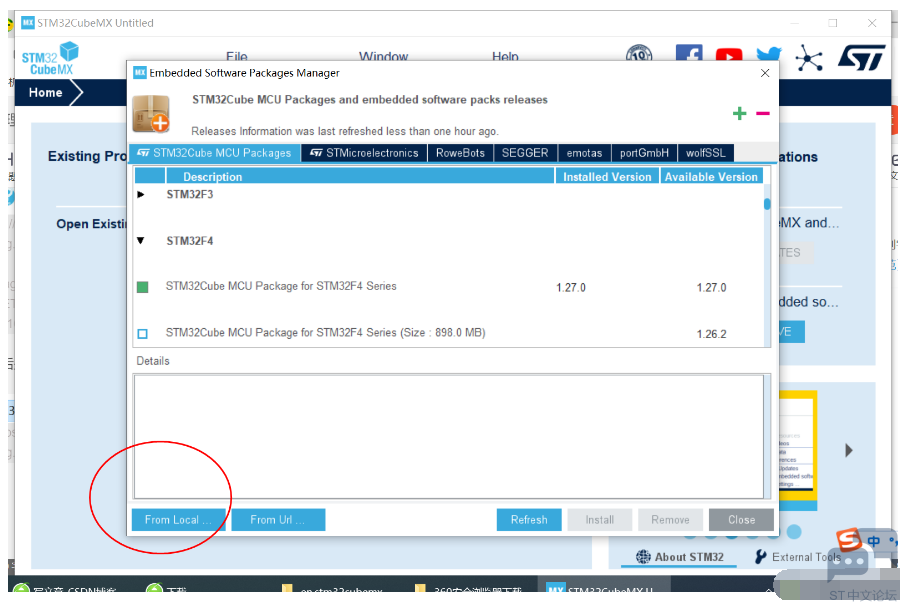Select the STM32F4 row text
This screenshot has width=906, height=611.
[x=190, y=240]
